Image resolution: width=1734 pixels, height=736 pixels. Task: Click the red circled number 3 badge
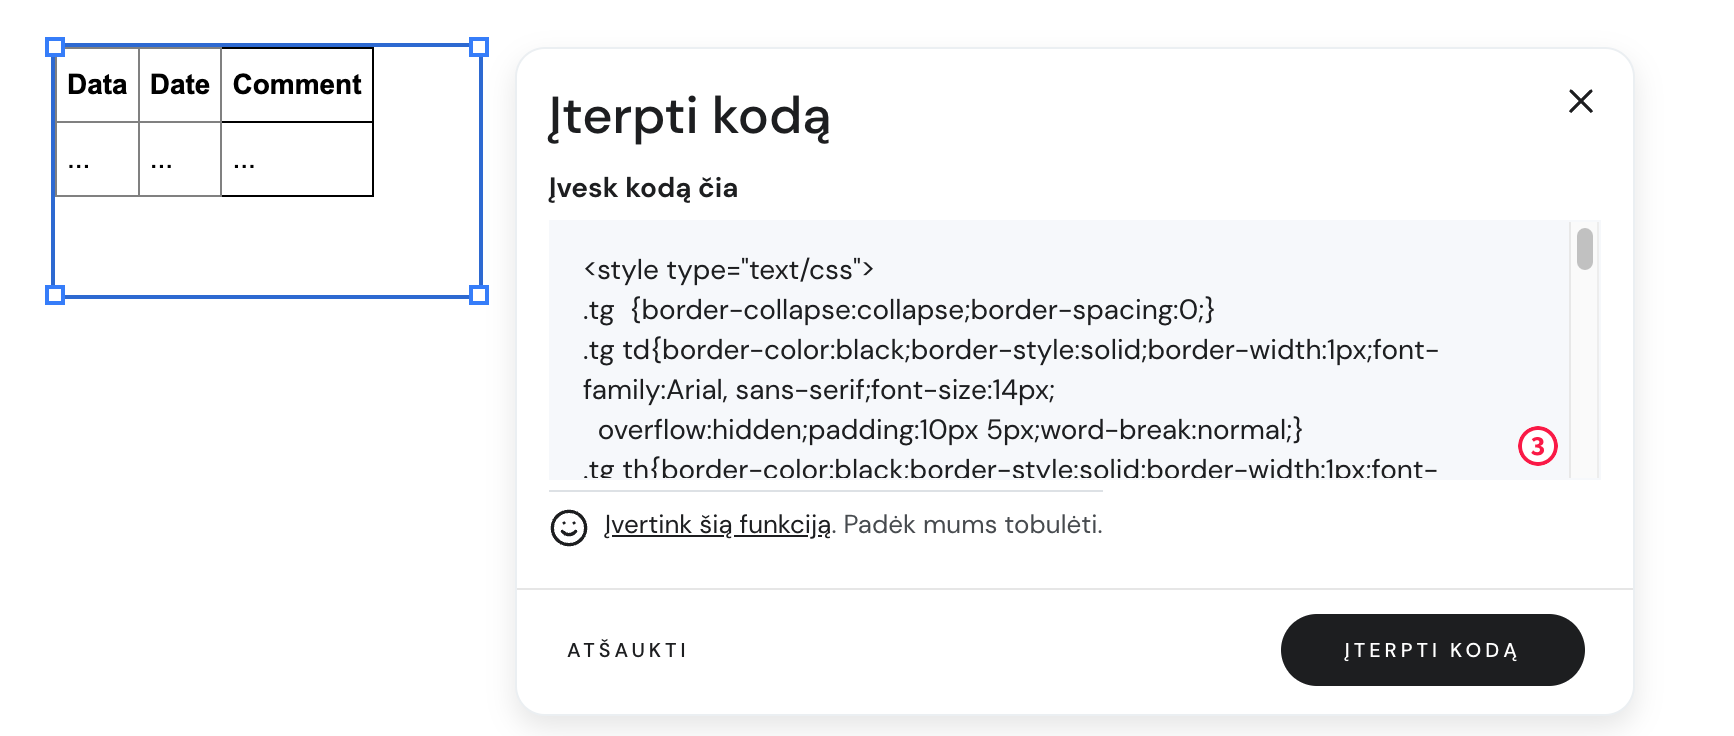(x=1537, y=446)
